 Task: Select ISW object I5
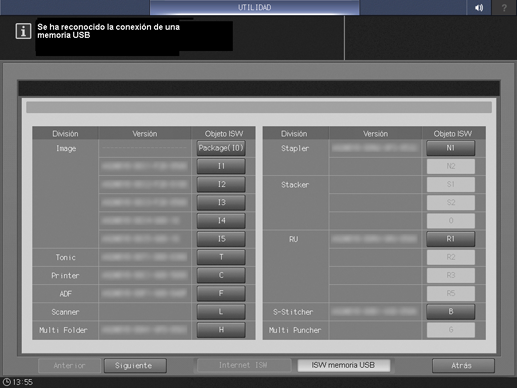click(x=221, y=239)
